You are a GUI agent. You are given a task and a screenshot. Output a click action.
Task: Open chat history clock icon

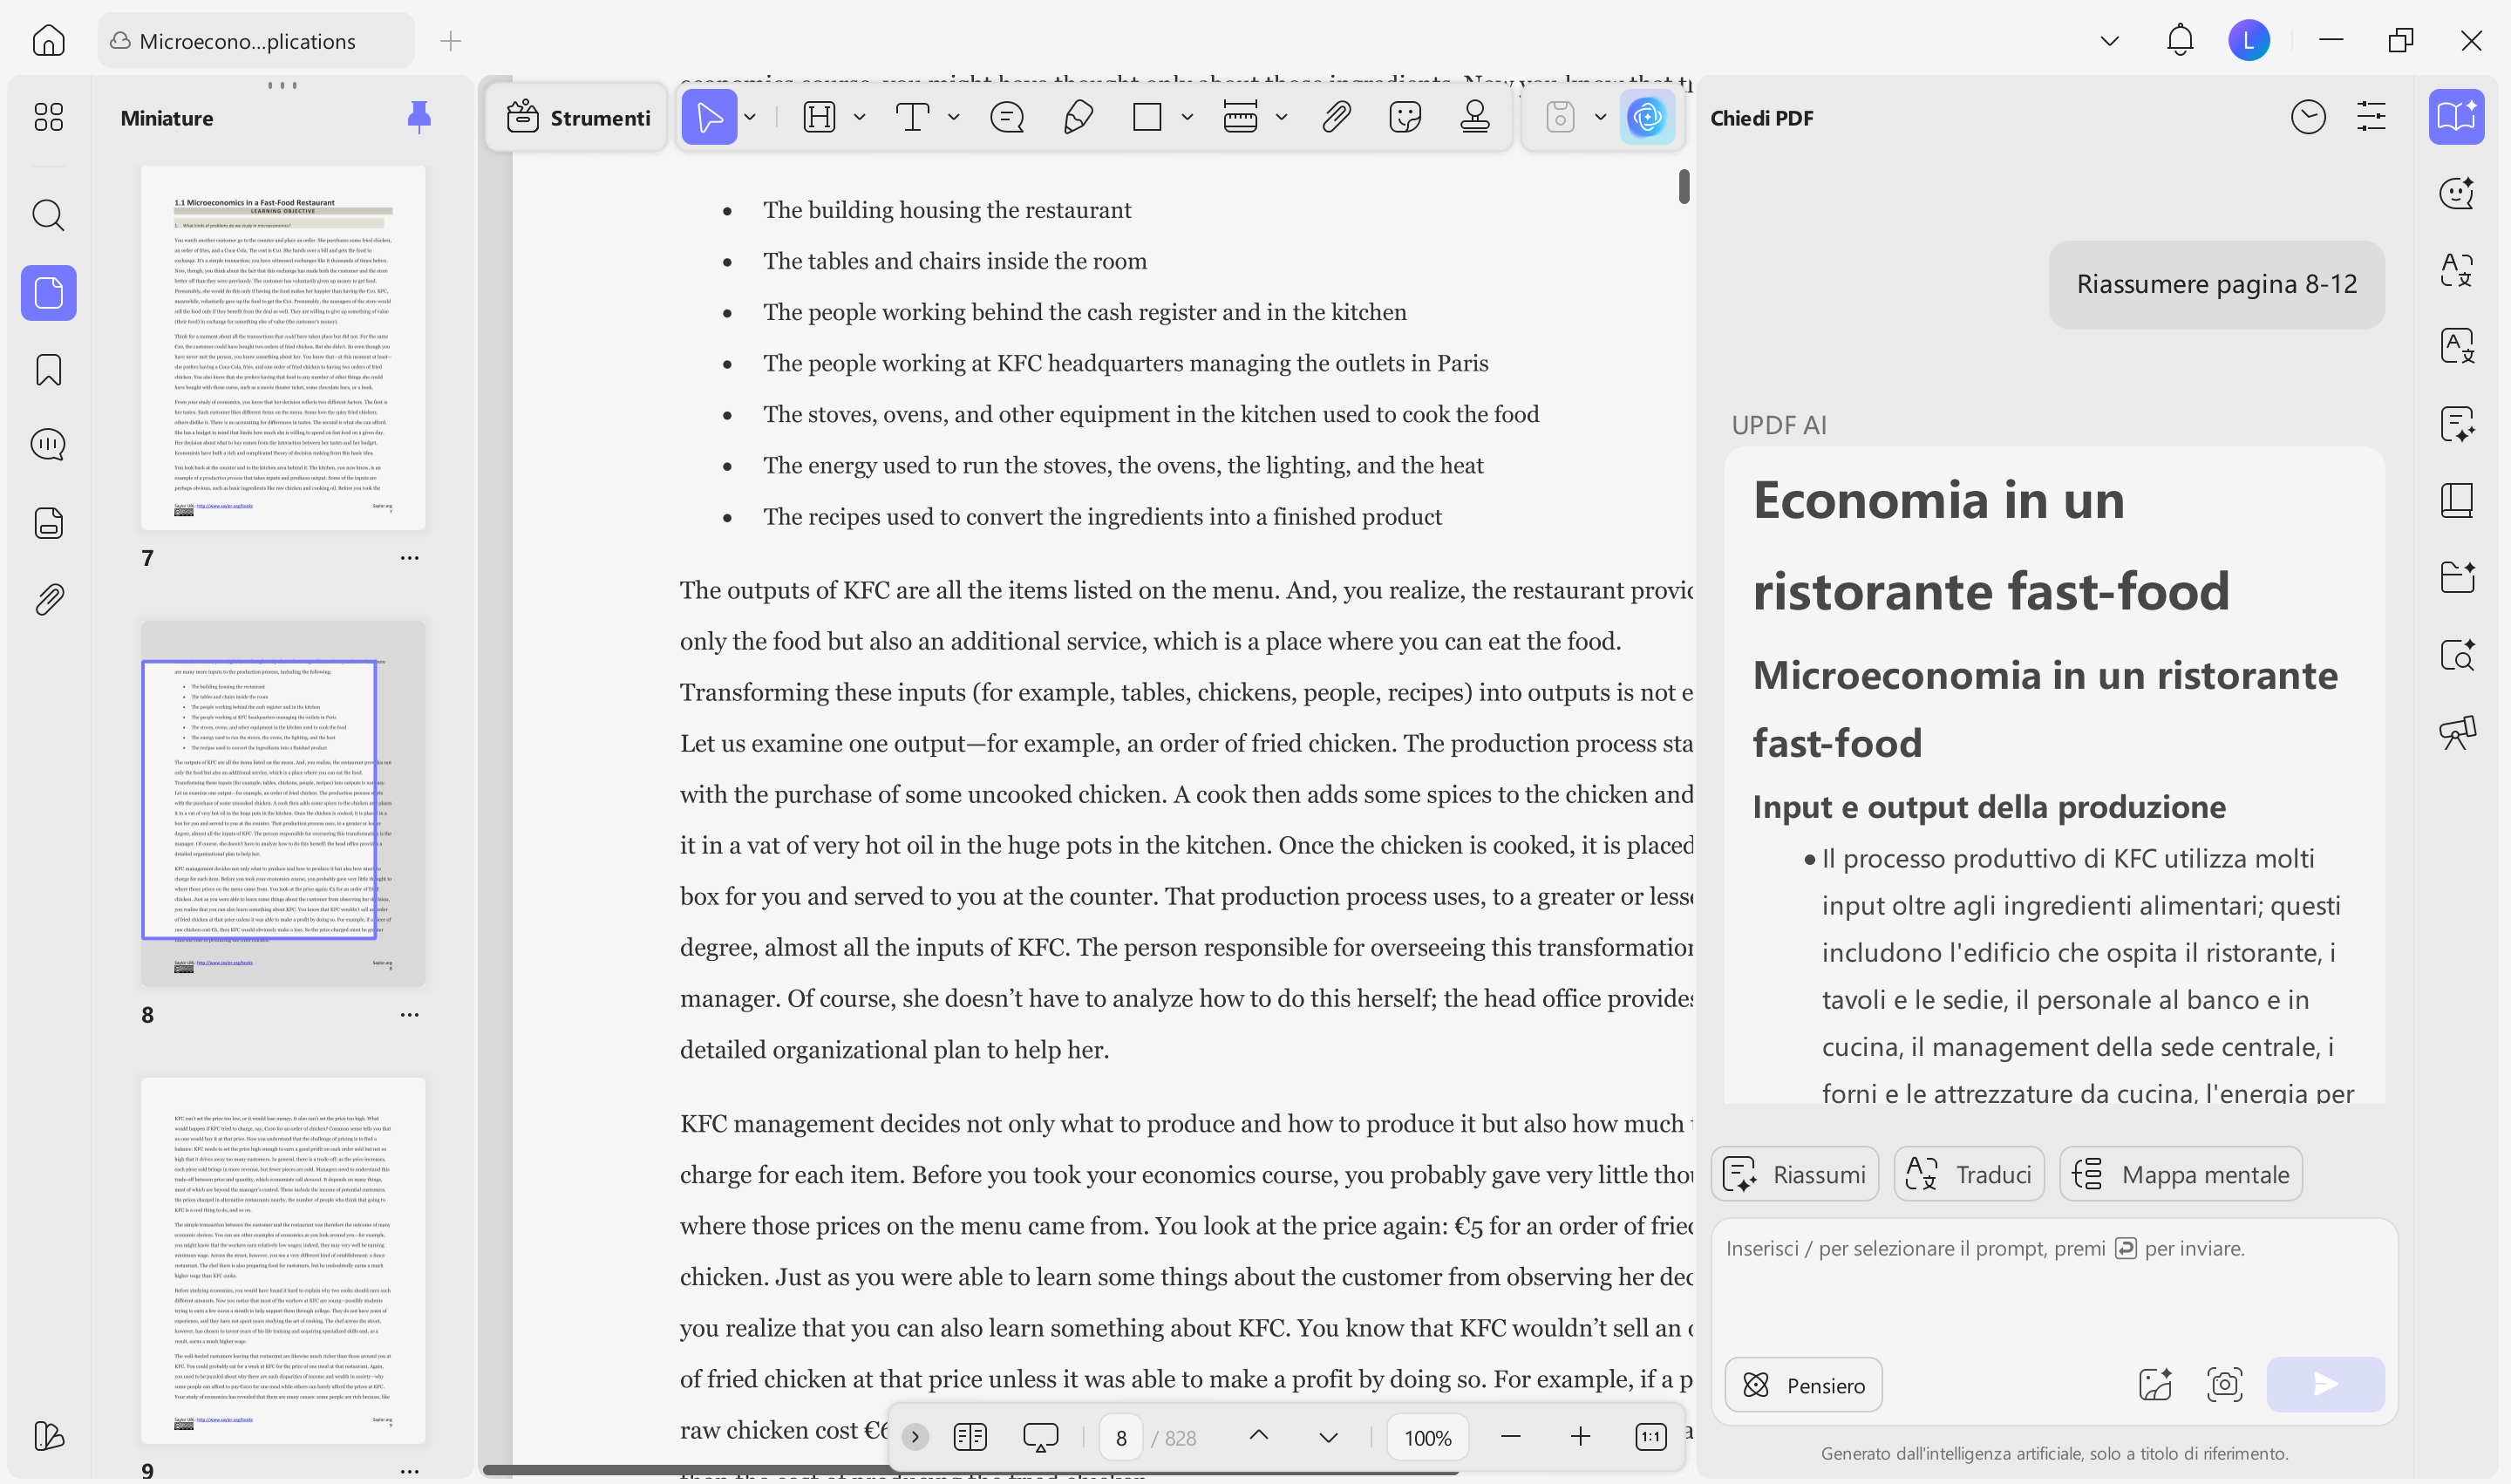pyautogui.click(x=2308, y=117)
